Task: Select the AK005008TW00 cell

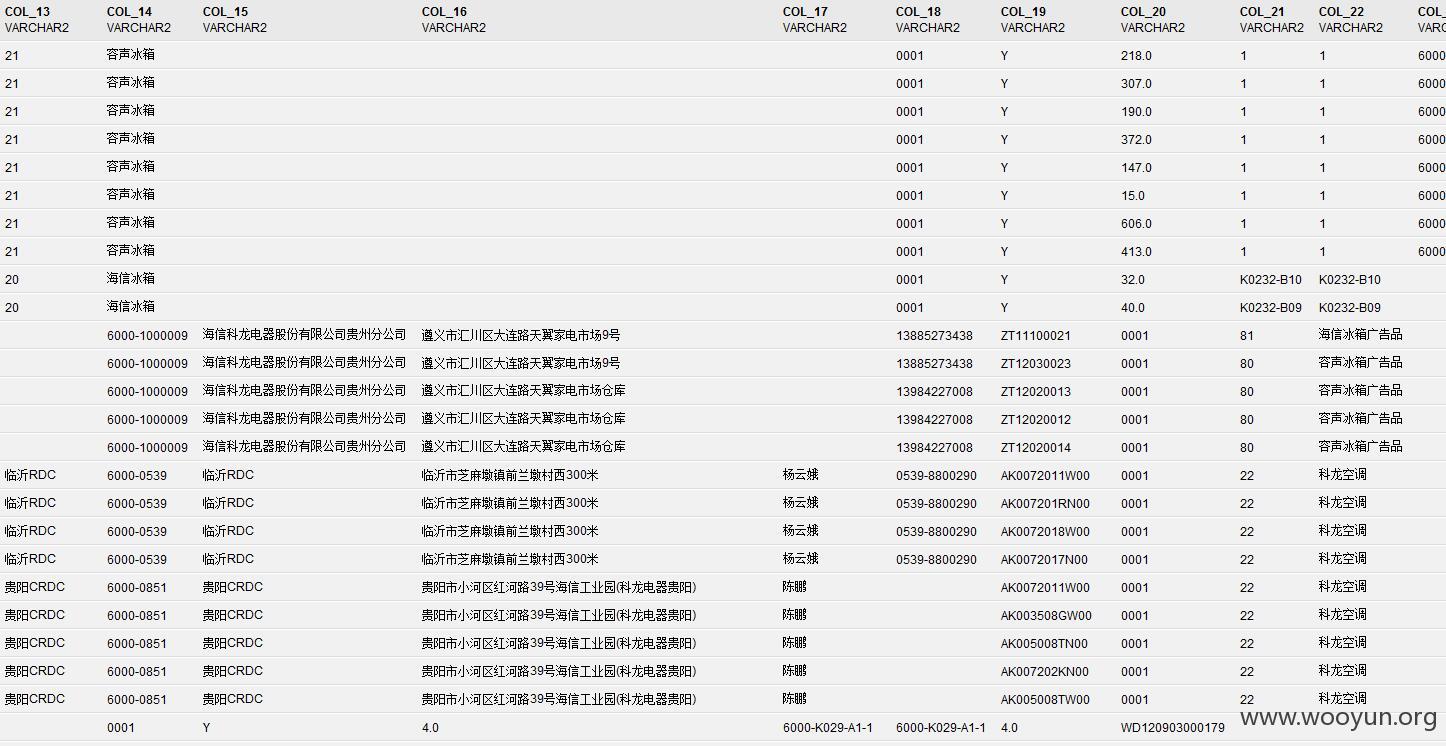Action: point(1046,700)
